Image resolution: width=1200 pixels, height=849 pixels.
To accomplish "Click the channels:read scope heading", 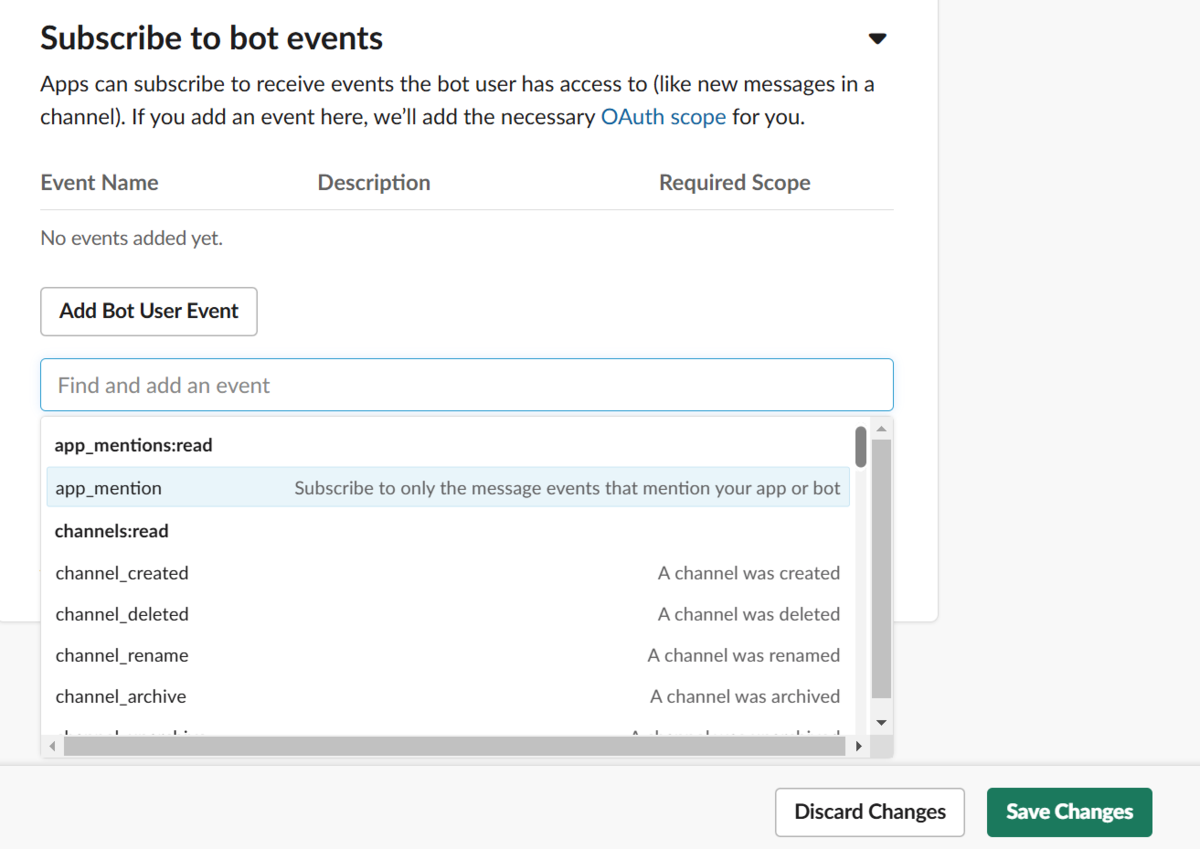I will (111, 531).
